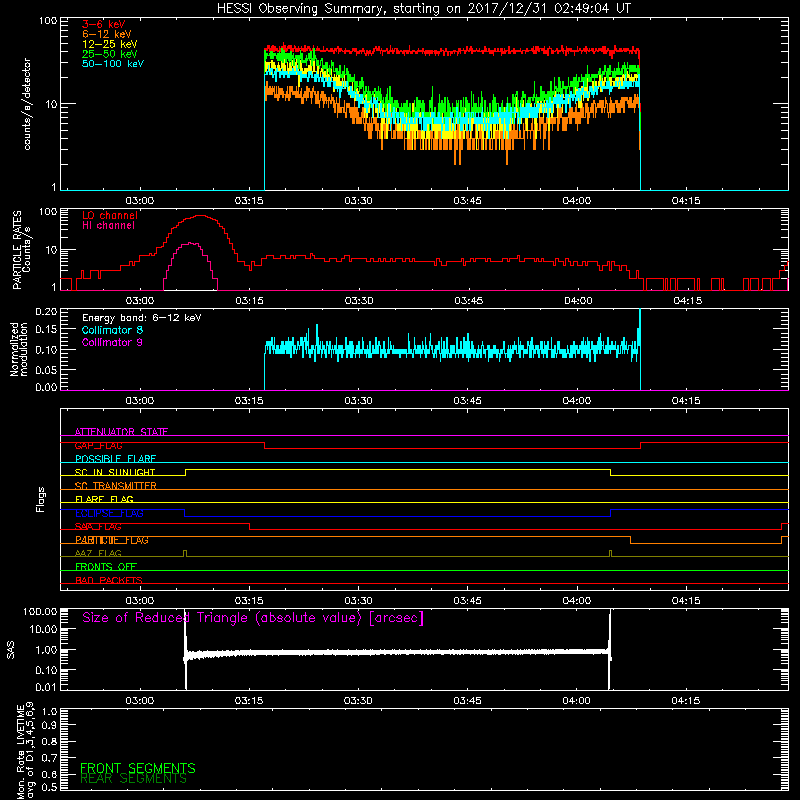Click the 'Energy band: 6-12 keV' caption
Image resolution: width=800 pixels, height=800 pixels.
[142, 318]
